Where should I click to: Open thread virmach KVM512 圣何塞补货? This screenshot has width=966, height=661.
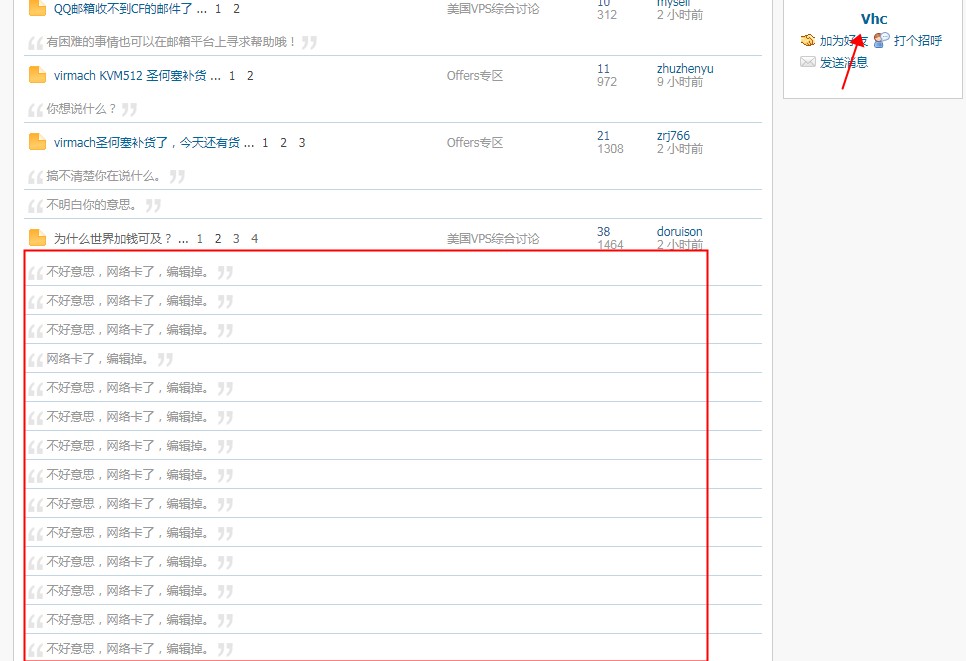click(129, 76)
